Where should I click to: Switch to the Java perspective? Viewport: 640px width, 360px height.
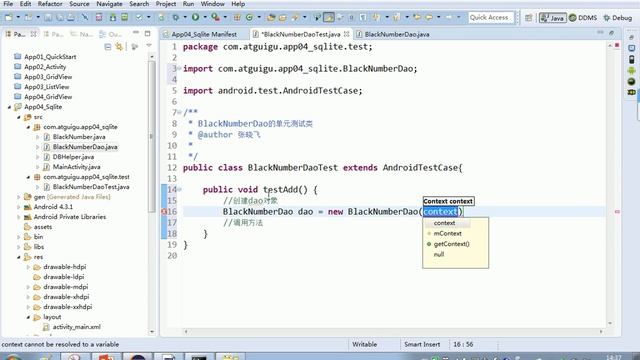552,18
